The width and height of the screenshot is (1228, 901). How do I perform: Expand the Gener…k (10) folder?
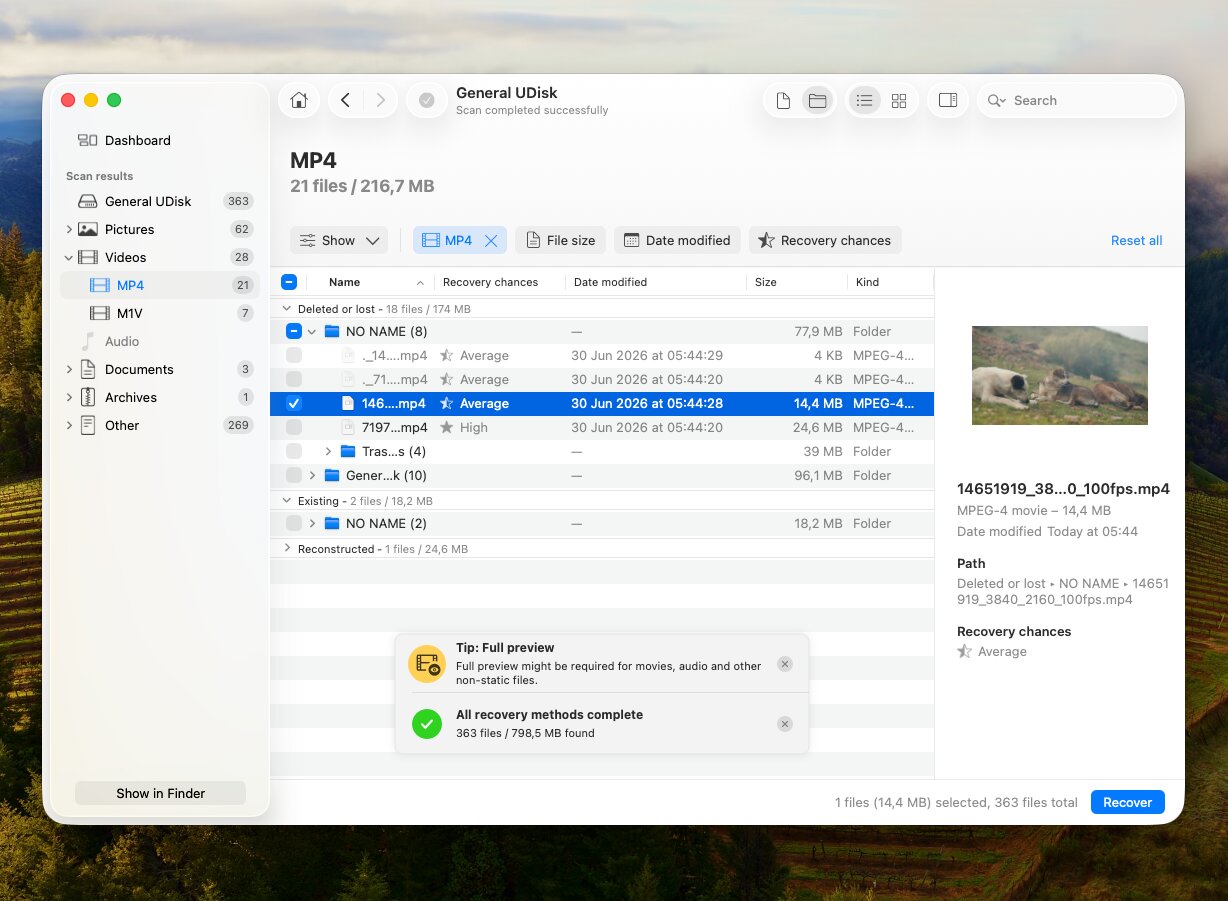click(x=312, y=475)
